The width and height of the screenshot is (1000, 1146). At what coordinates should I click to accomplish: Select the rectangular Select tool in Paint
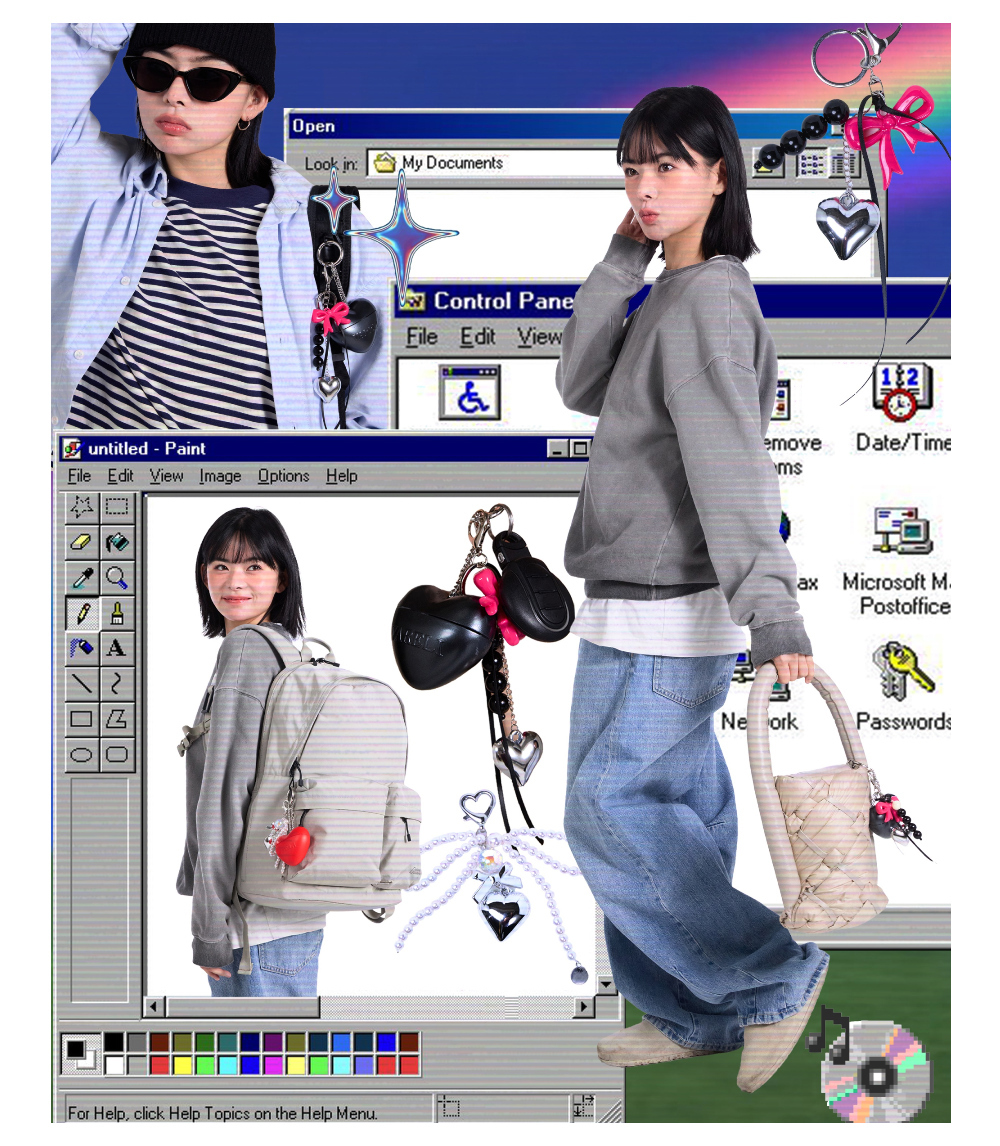(x=117, y=506)
